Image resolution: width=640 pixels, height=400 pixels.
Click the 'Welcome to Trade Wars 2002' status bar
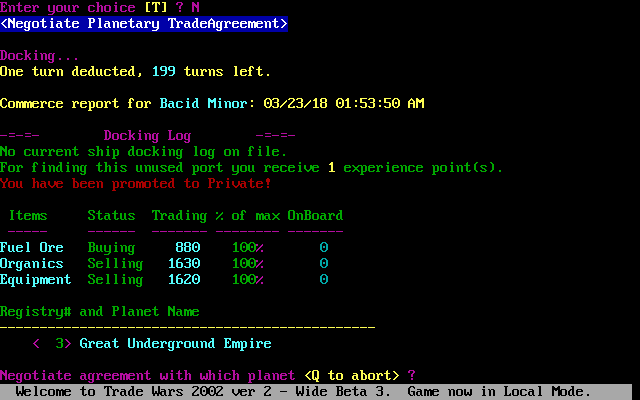coord(316,392)
